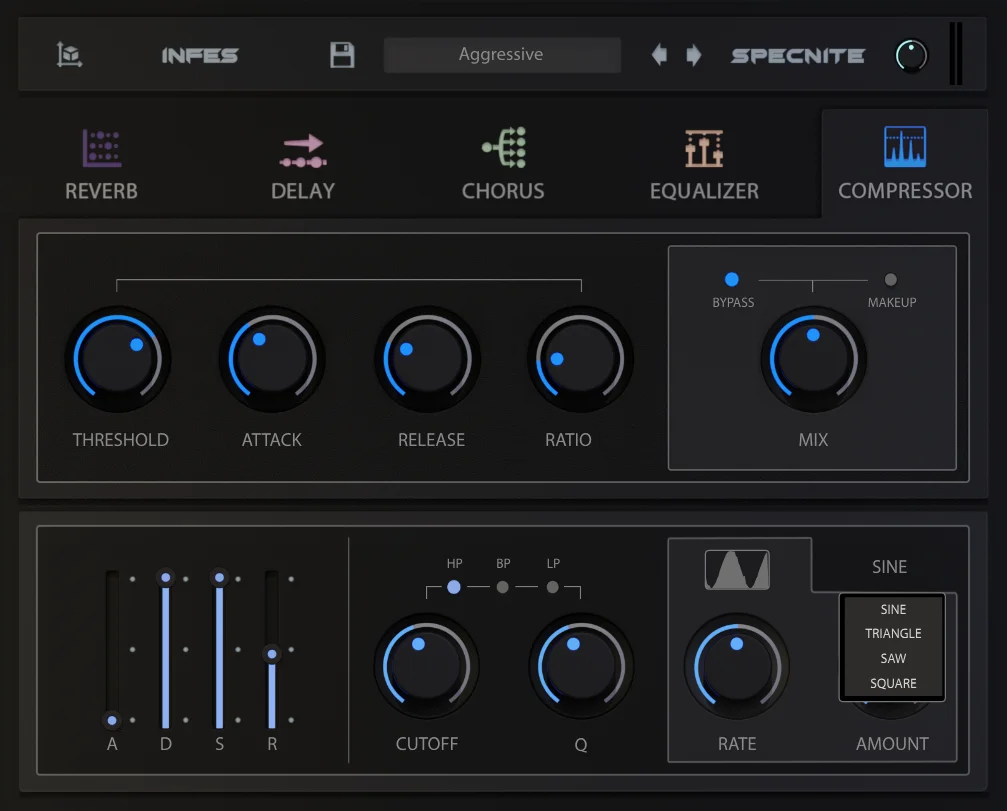Choose SQUARE from waveform list
1007x811 pixels.
click(x=893, y=683)
